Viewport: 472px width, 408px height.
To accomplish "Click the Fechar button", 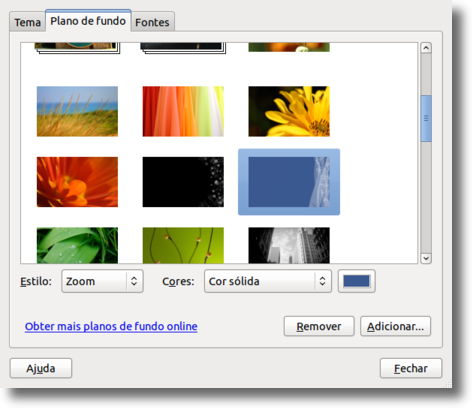I will (x=411, y=368).
